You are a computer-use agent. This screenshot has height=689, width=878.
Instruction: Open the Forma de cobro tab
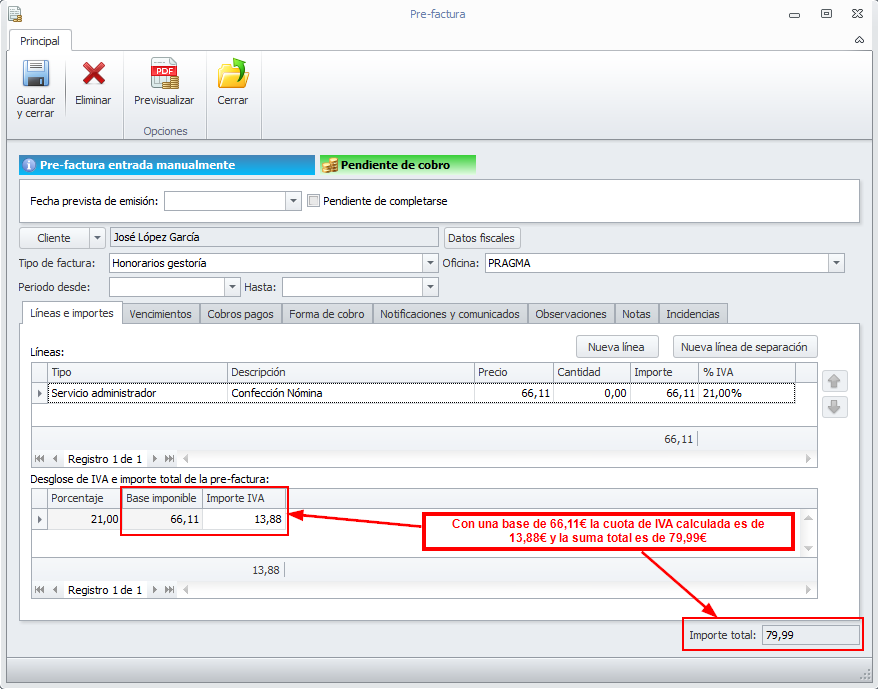(x=327, y=314)
